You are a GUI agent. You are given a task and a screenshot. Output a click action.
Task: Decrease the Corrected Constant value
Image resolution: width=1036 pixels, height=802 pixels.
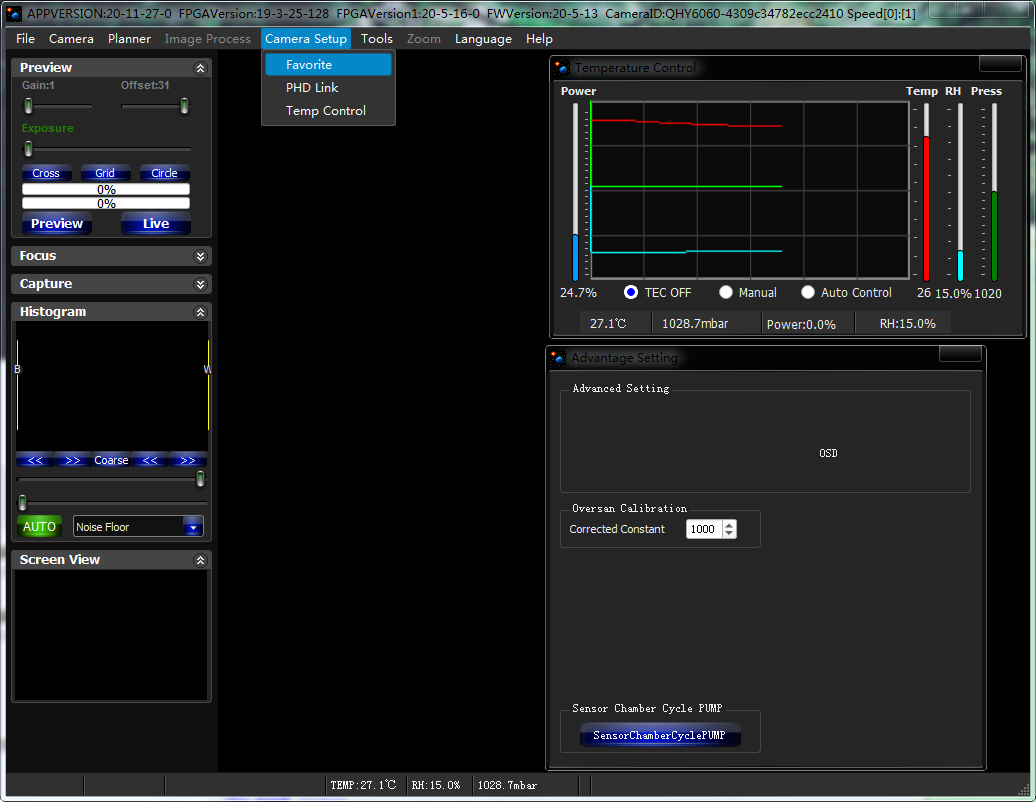click(x=729, y=534)
